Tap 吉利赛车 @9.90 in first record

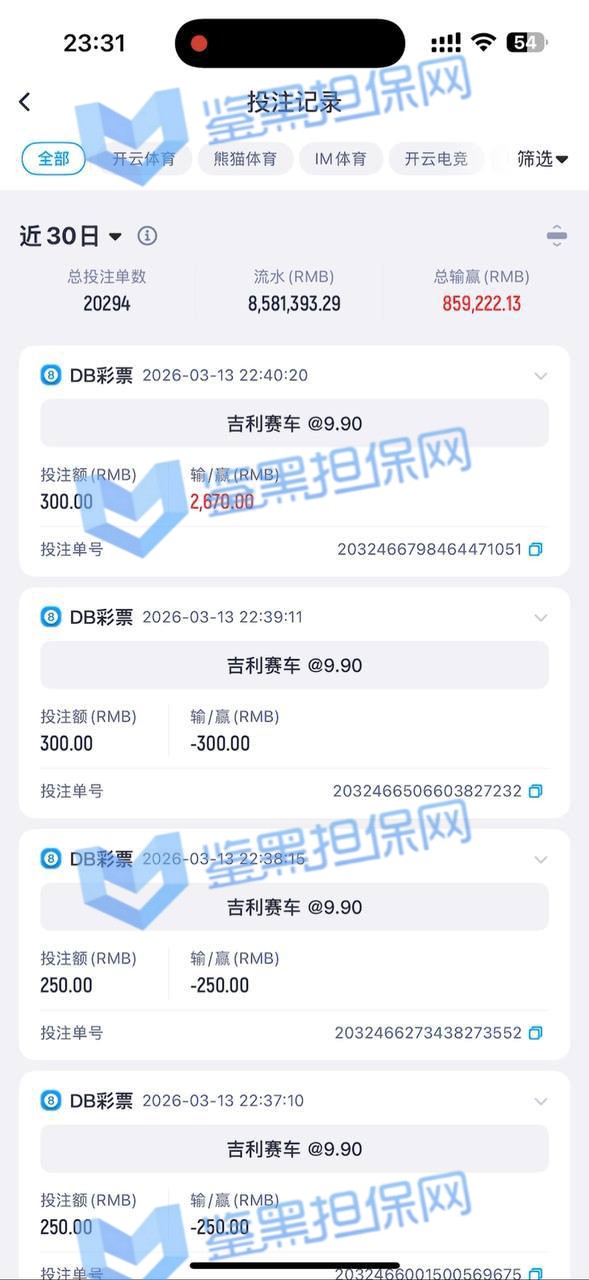pyautogui.click(x=294, y=423)
